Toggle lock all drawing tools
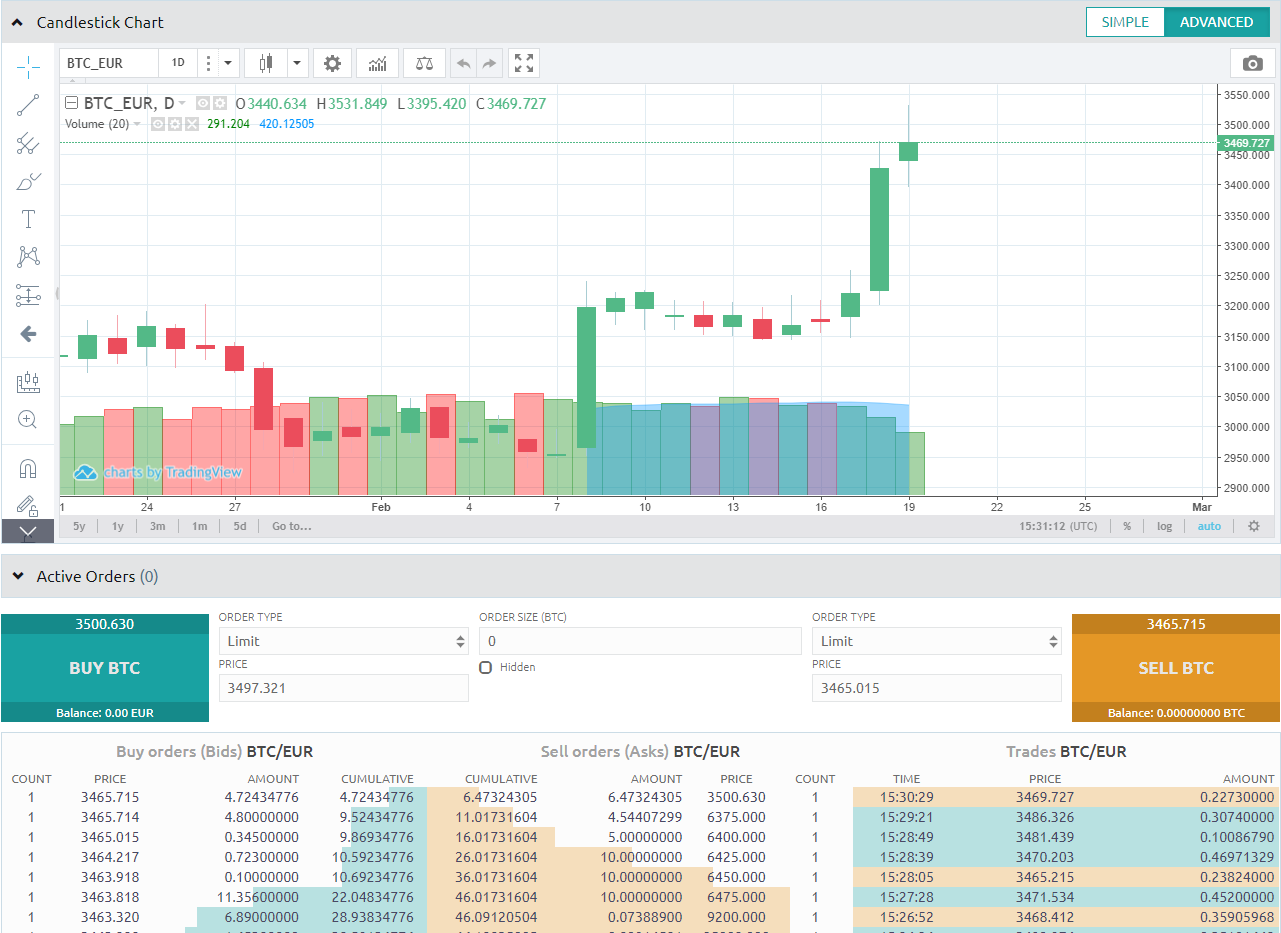Screen dimensions: 1281x933 click(28, 506)
